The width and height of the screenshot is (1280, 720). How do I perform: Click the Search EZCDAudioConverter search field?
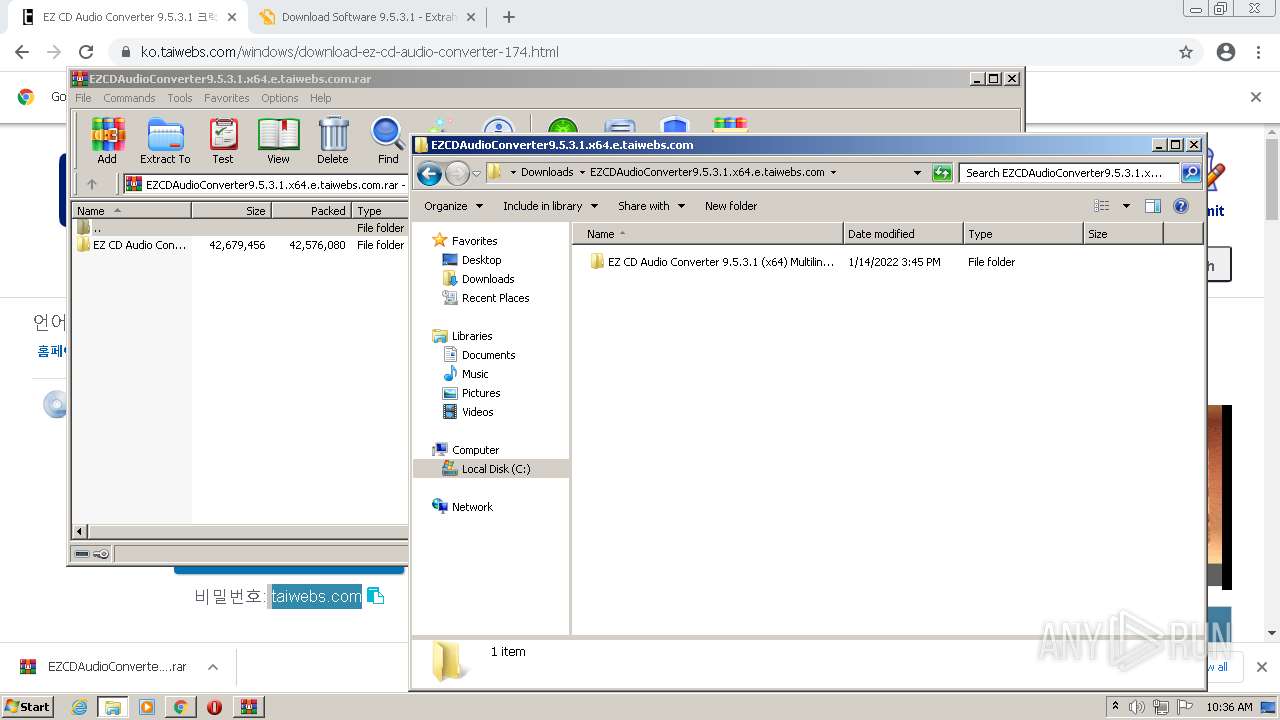[x=1068, y=173]
